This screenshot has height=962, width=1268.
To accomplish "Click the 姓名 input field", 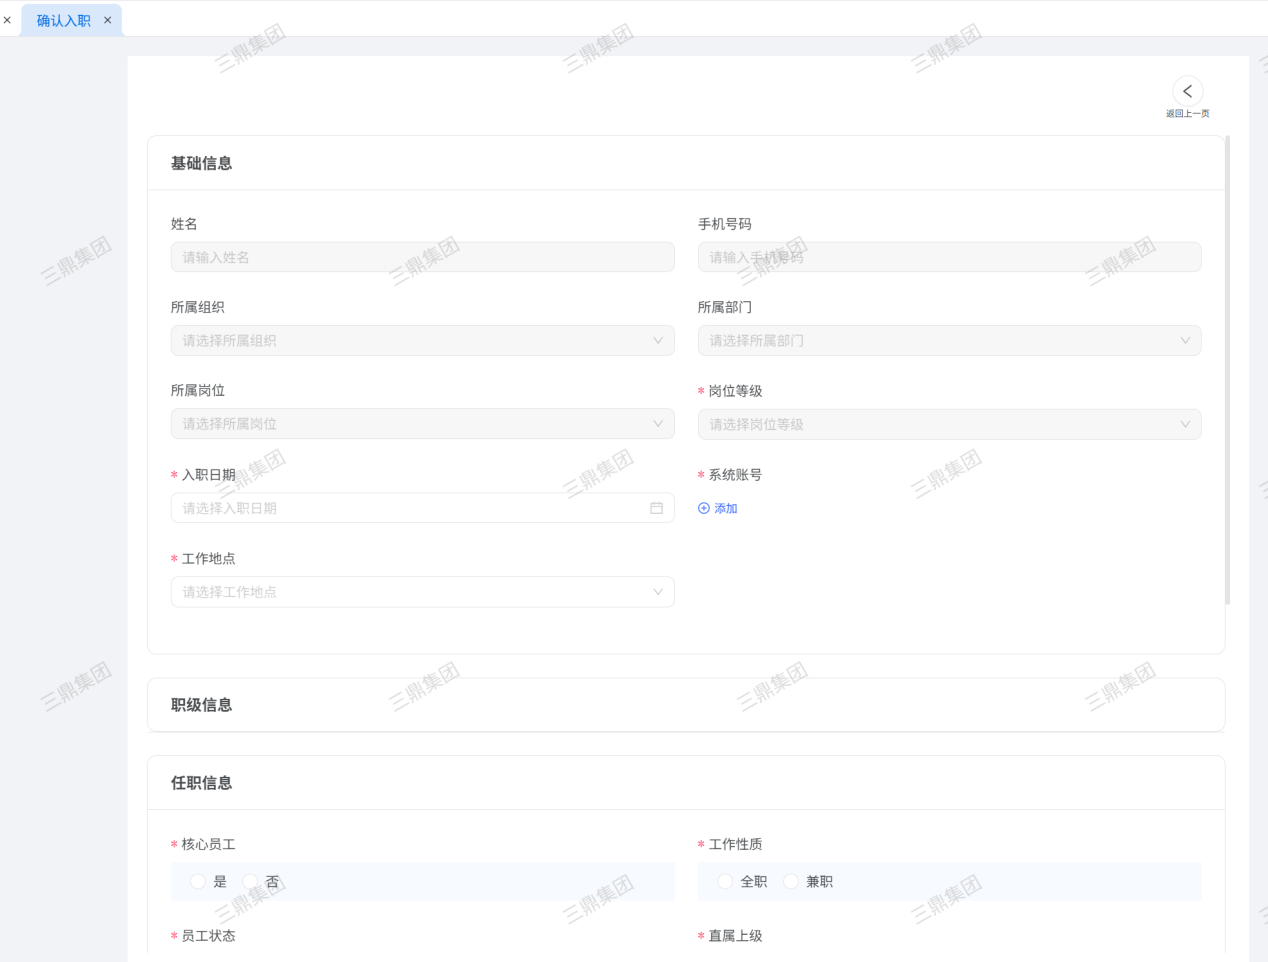I will (422, 257).
